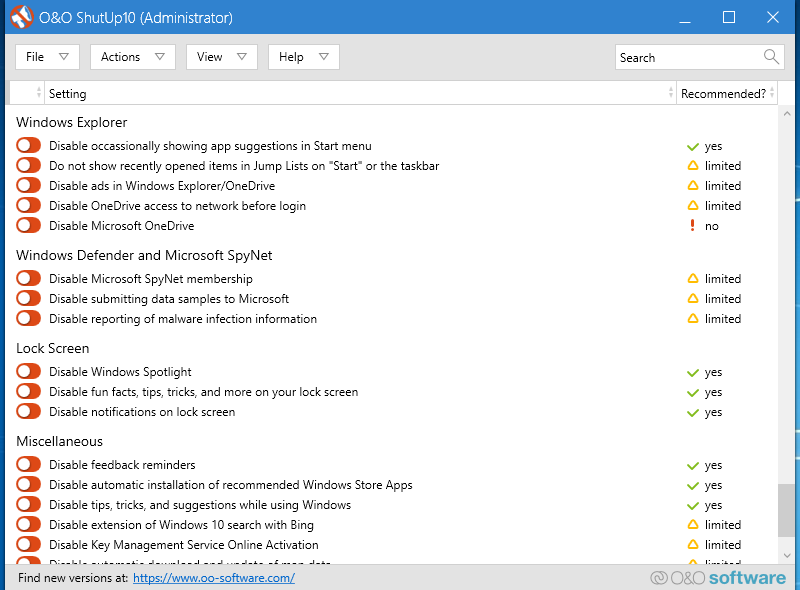The width and height of the screenshot is (800, 590).
Task: Click the warning triangle for OneDrive network access
Action: (x=692, y=206)
